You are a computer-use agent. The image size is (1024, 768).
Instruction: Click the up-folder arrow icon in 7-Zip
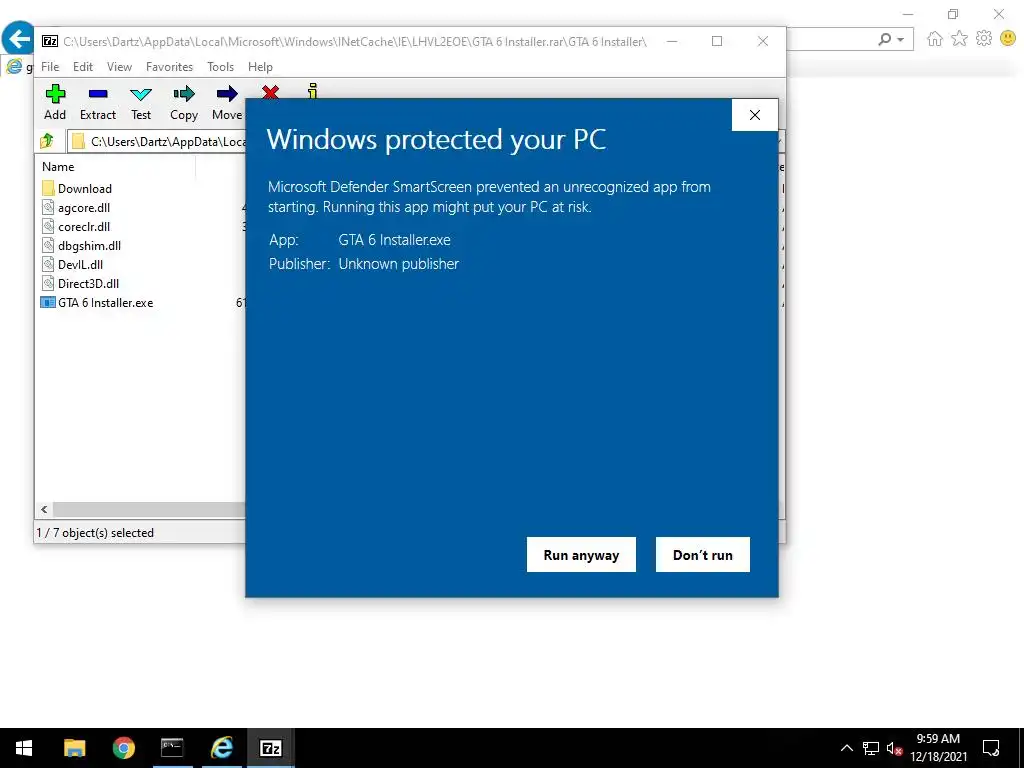[x=47, y=141]
